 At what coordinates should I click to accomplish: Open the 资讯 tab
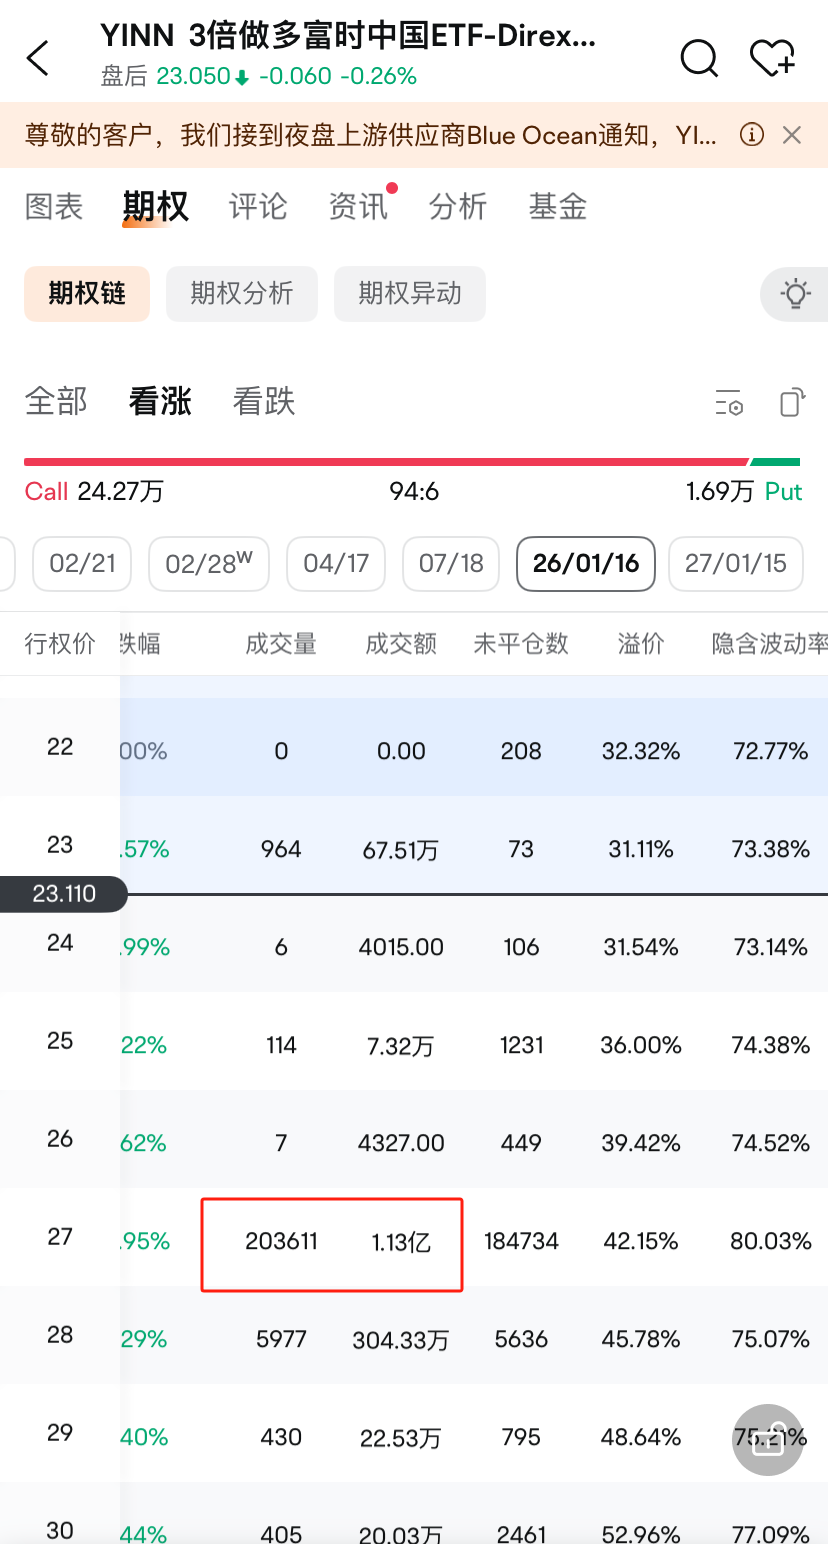[358, 207]
